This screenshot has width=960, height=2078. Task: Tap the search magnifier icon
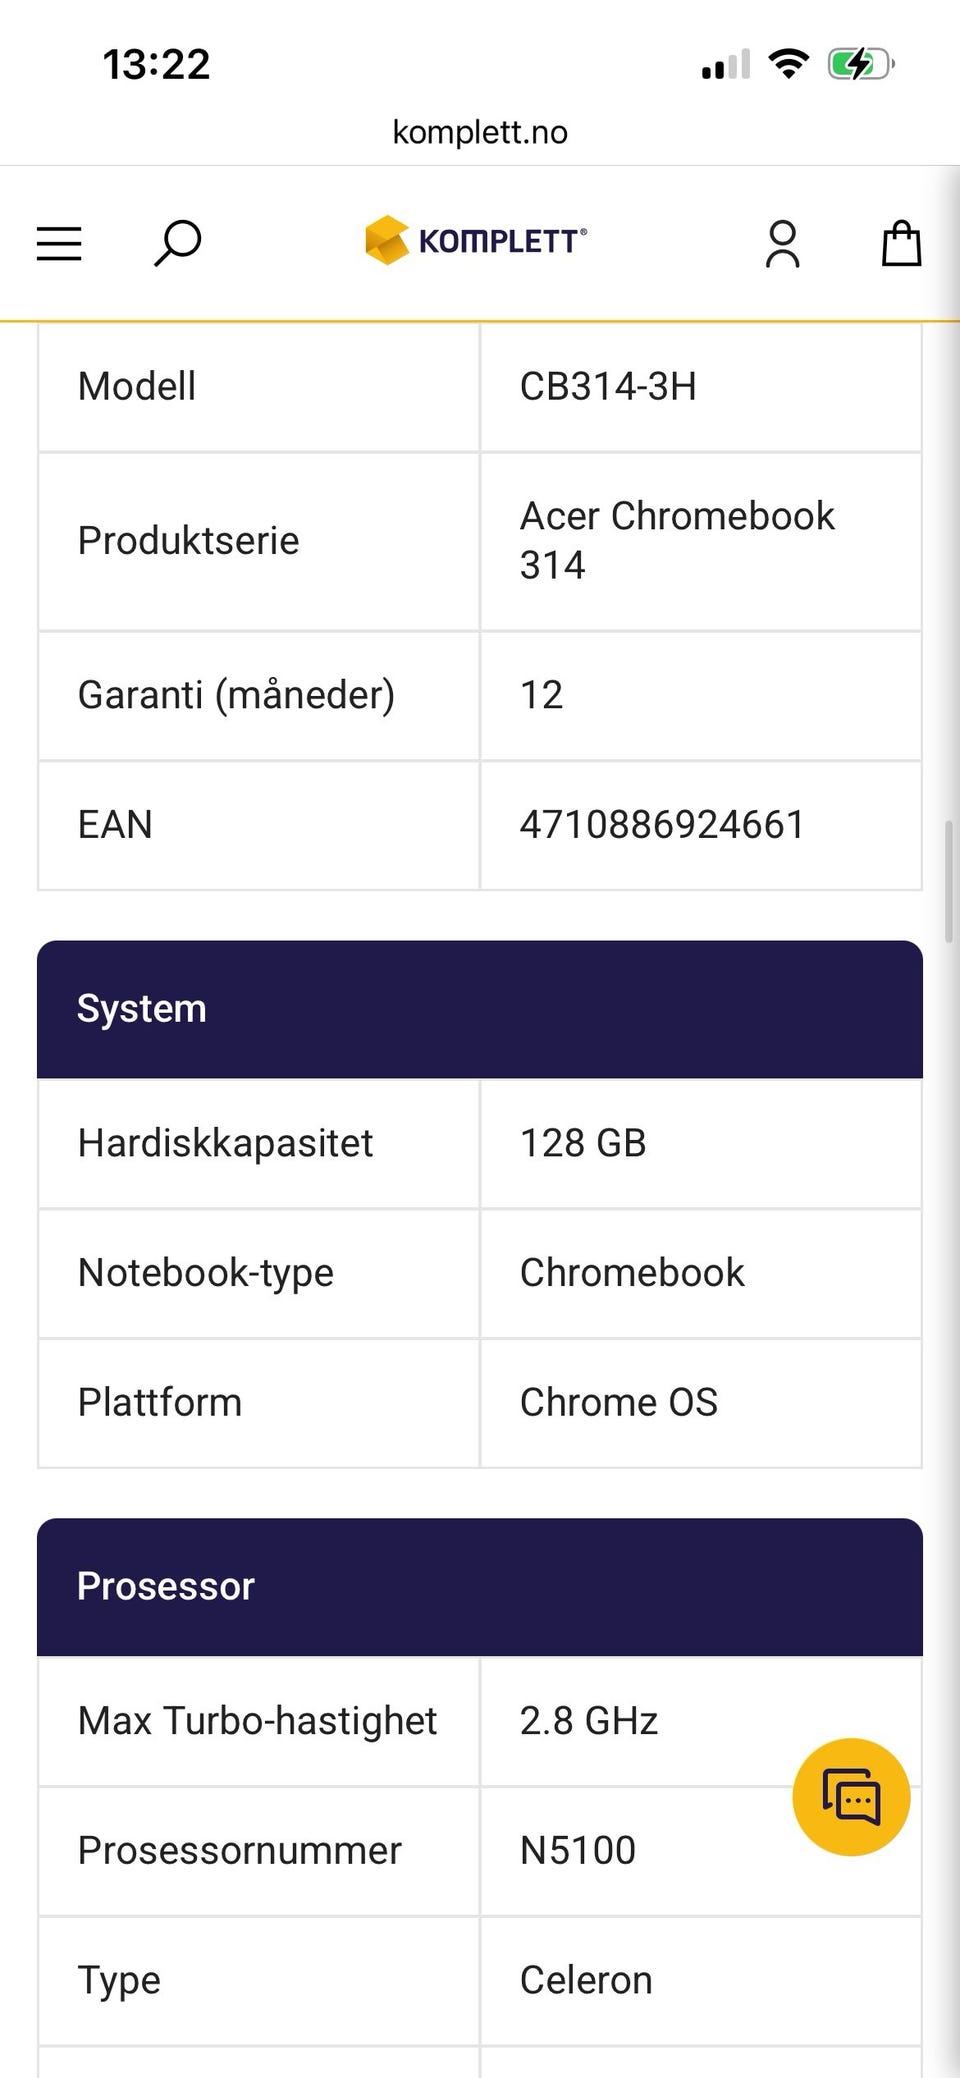pos(177,243)
